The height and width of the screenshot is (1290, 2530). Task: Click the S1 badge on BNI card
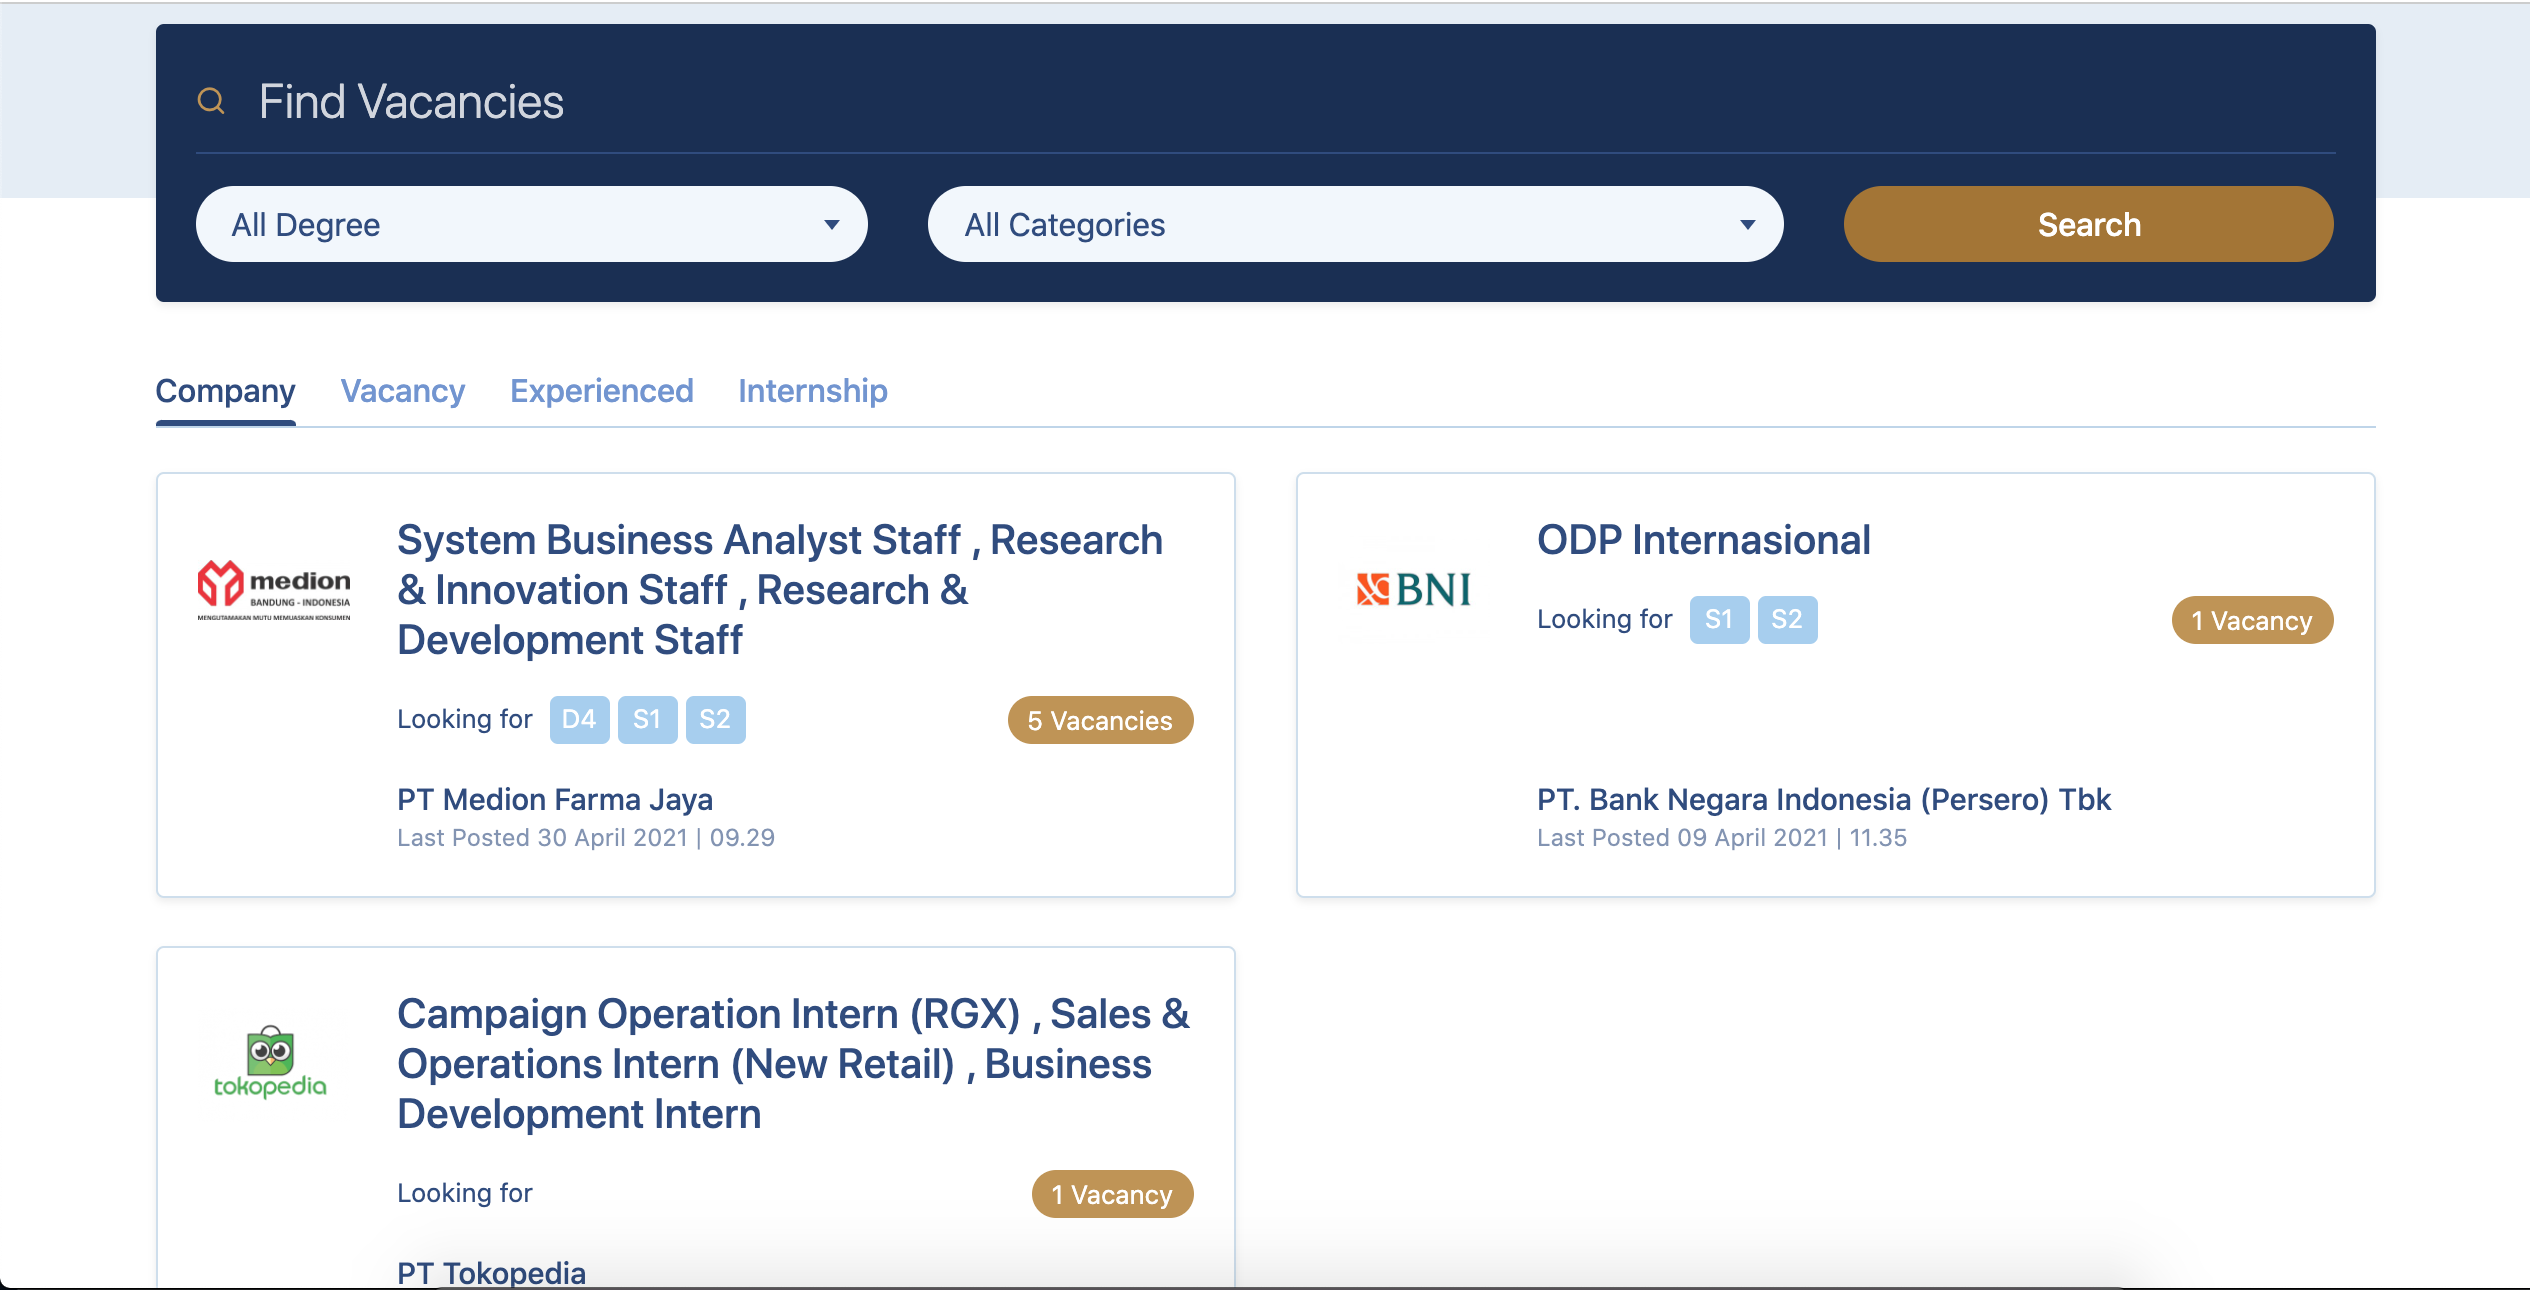point(1718,620)
